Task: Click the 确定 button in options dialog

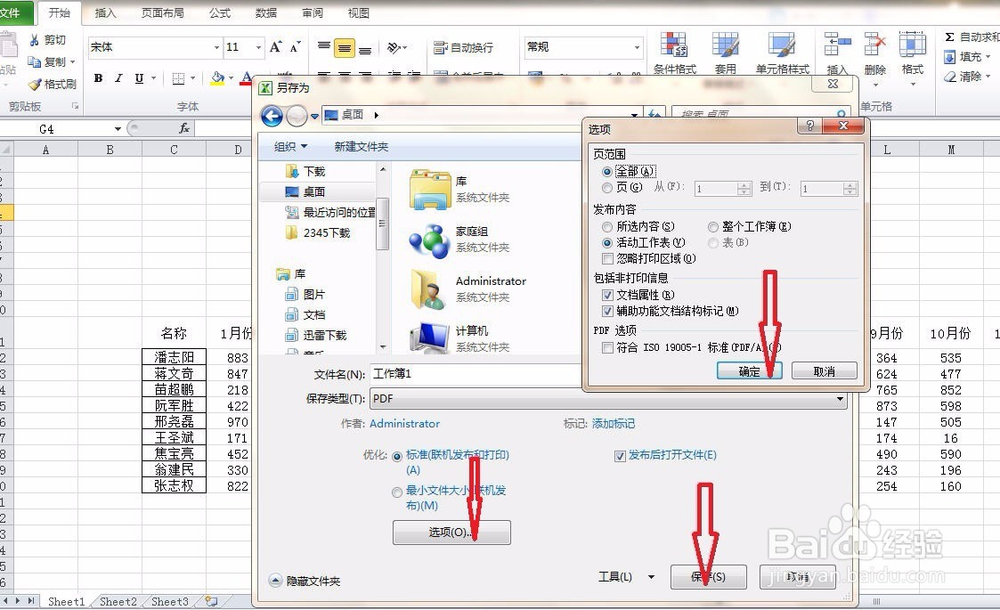Action: [x=749, y=370]
